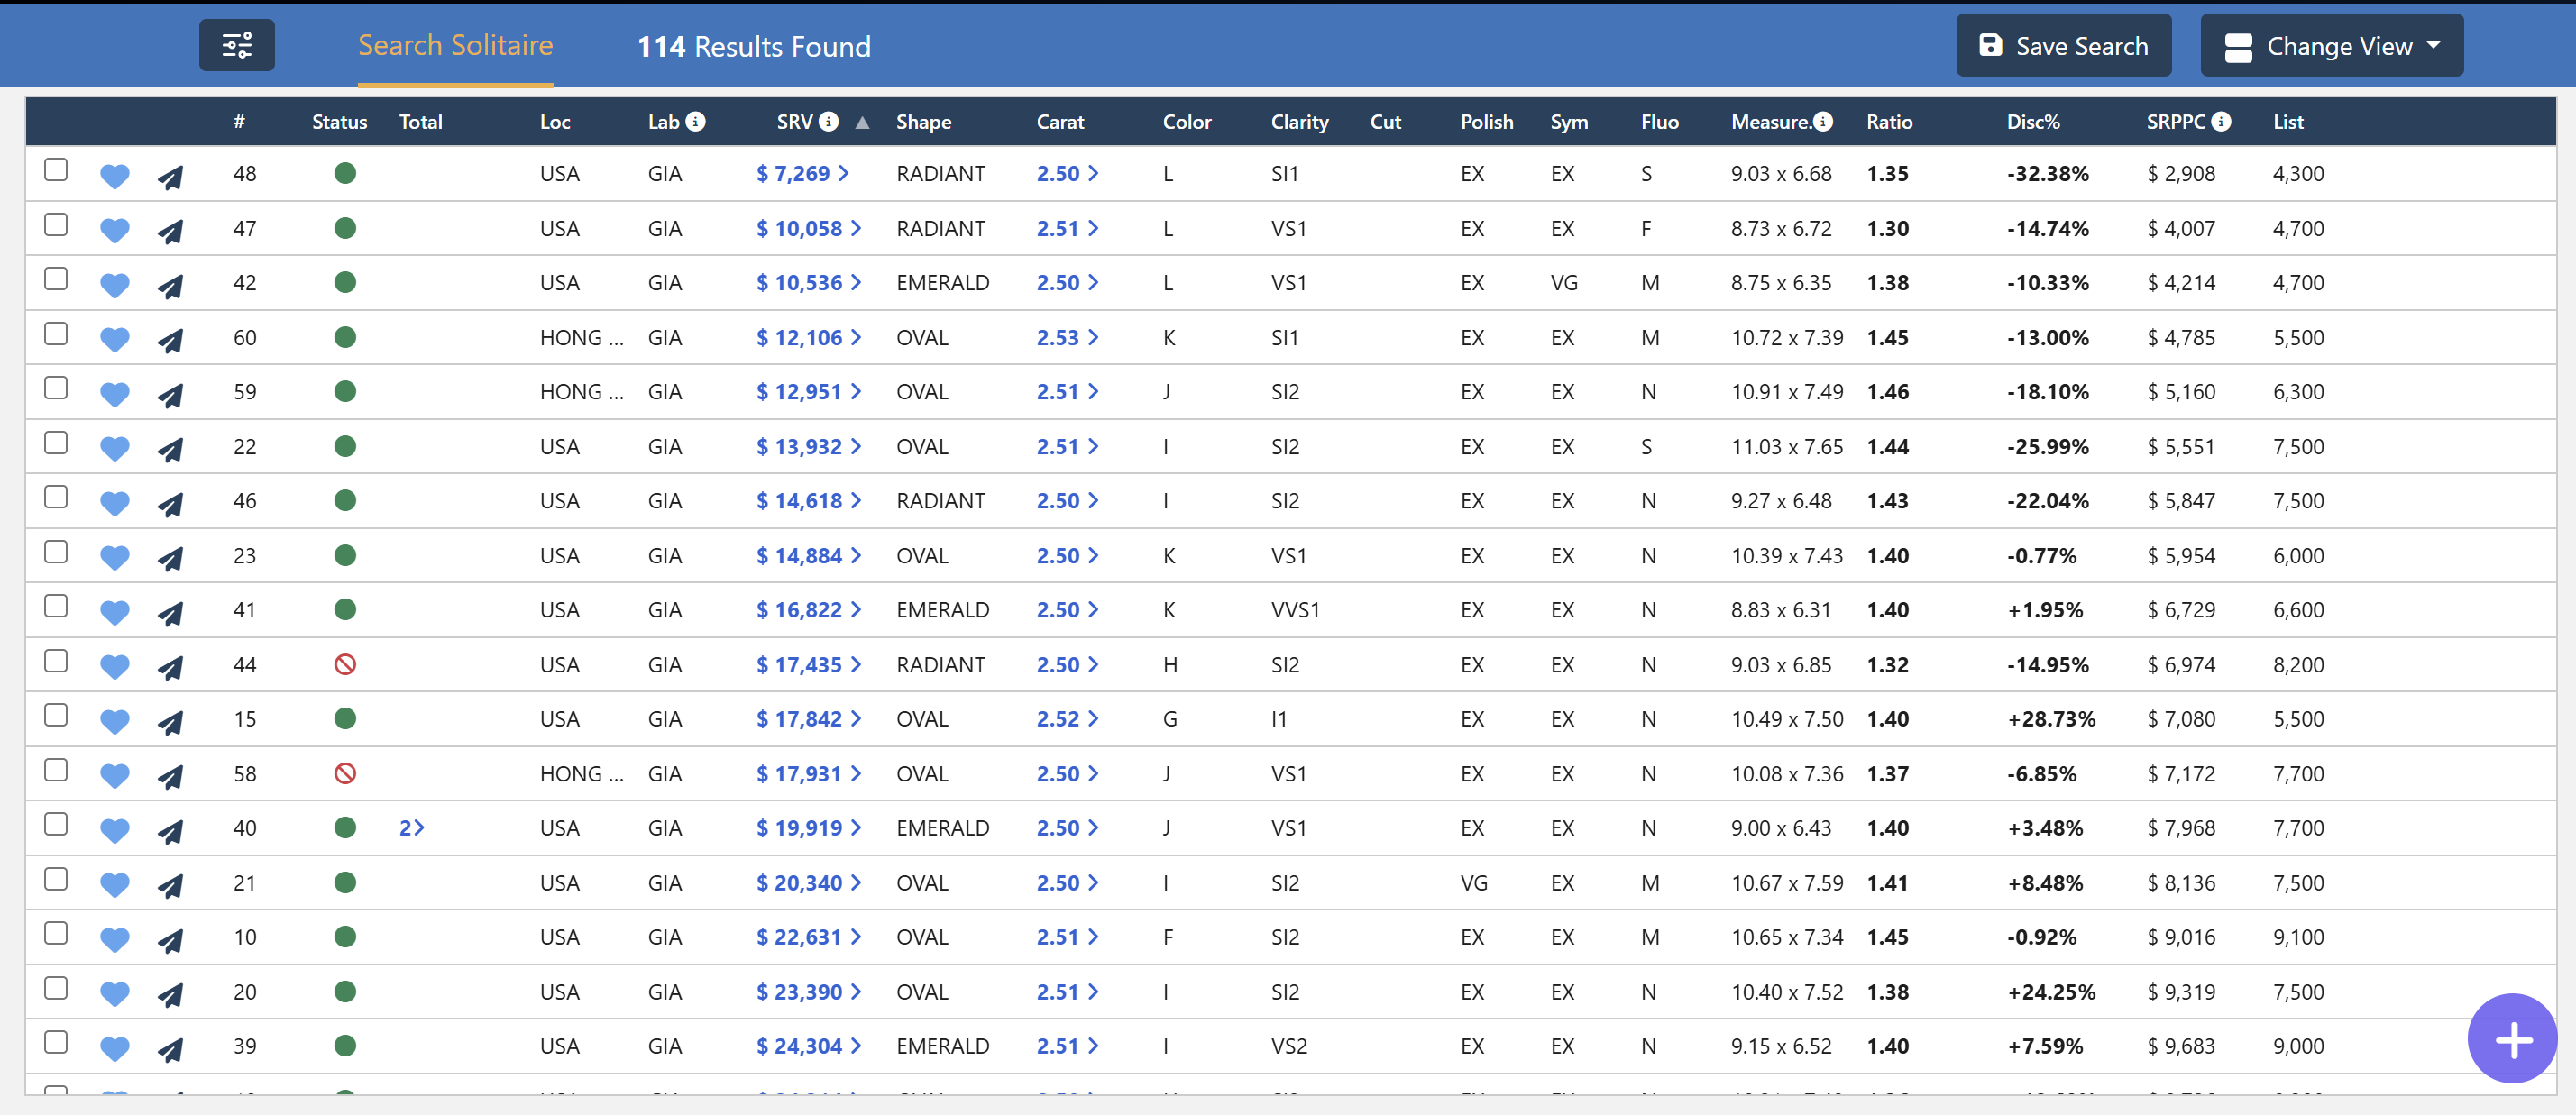Select the checkbox on row 15
Screen dimensions: 2576x1115
pos(55,715)
